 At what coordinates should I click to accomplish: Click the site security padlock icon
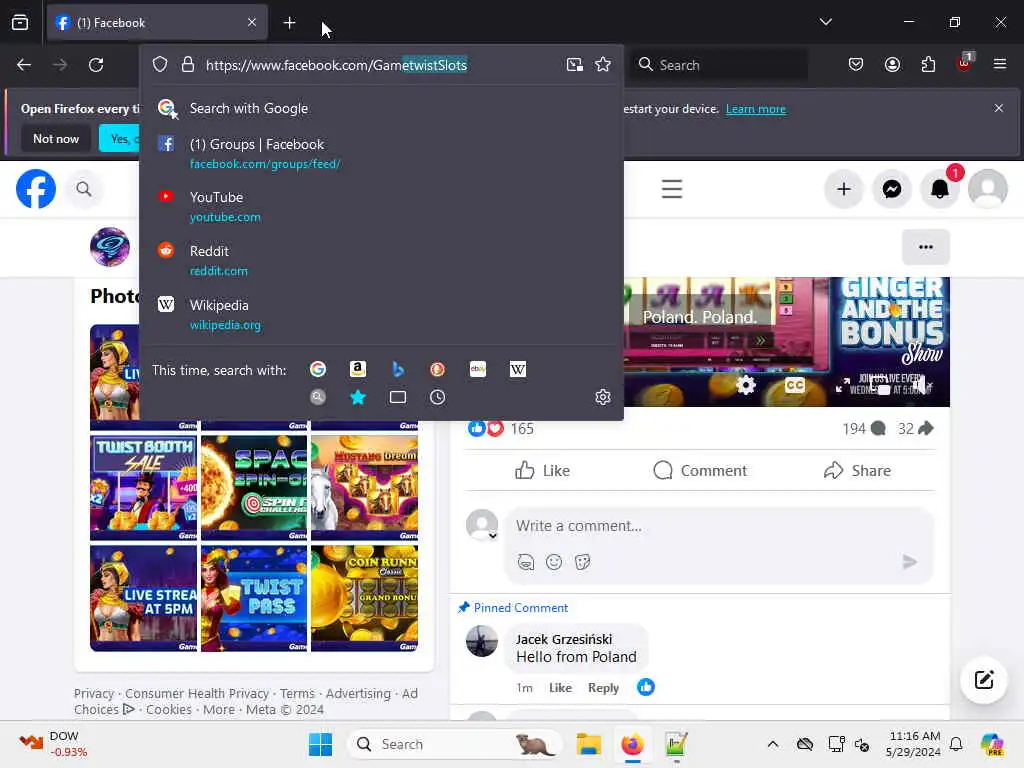click(188, 65)
